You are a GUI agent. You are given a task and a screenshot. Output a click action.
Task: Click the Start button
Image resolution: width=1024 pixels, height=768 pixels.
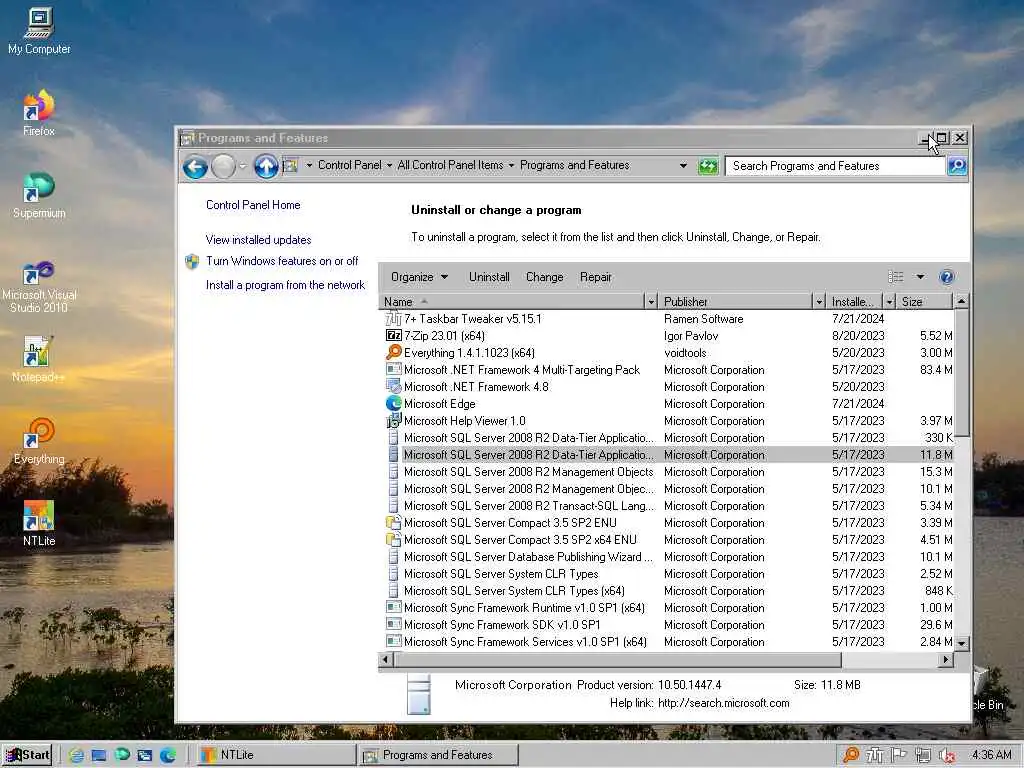(28, 755)
